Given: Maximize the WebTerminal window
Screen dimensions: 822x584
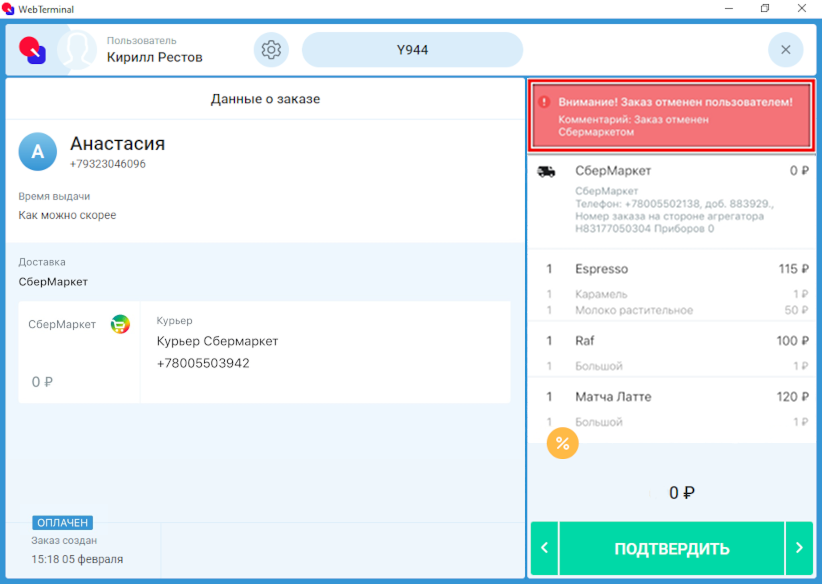Looking at the screenshot, I should [765, 8].
